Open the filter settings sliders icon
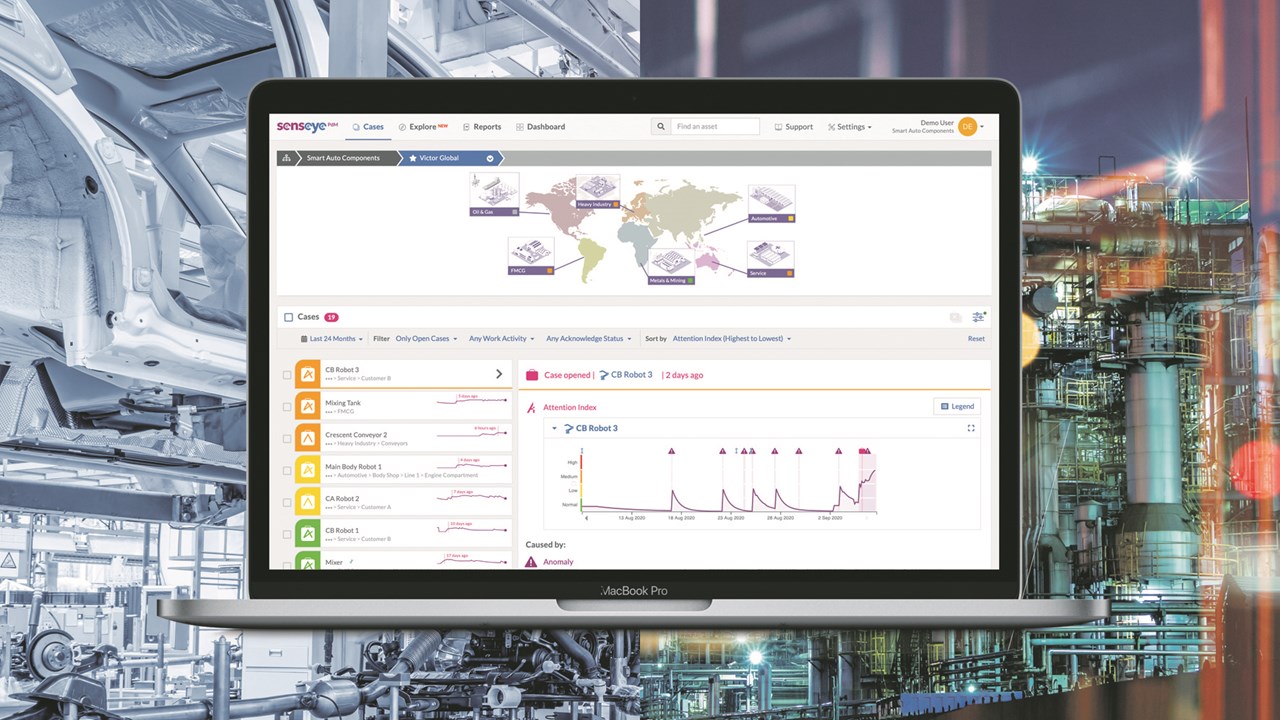Screen dimensions: 1280x720 [x=978, y=317]
